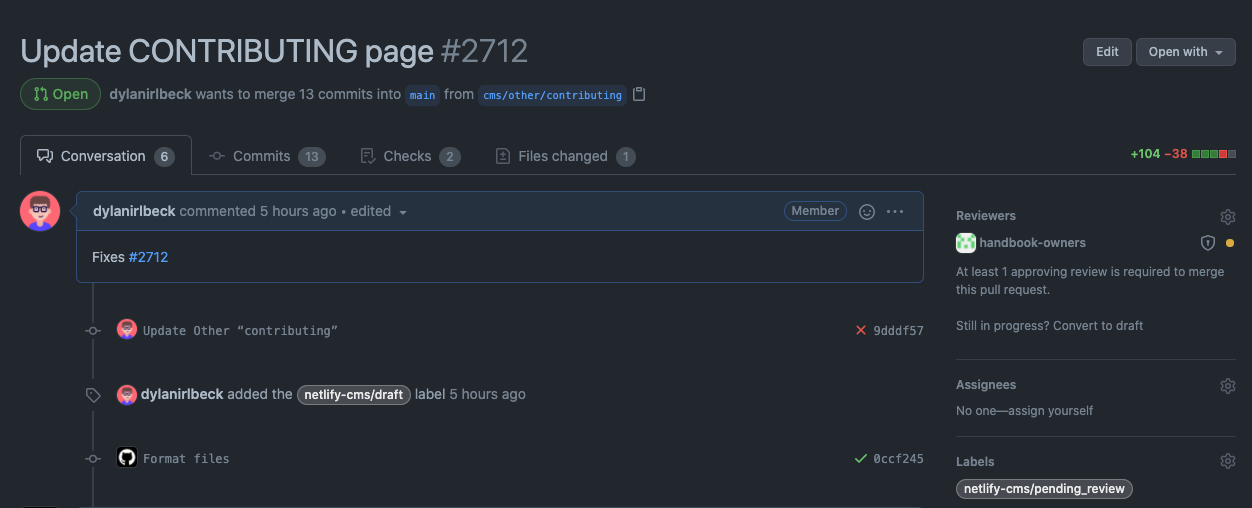Open commit 9dddf57 link

898,331
